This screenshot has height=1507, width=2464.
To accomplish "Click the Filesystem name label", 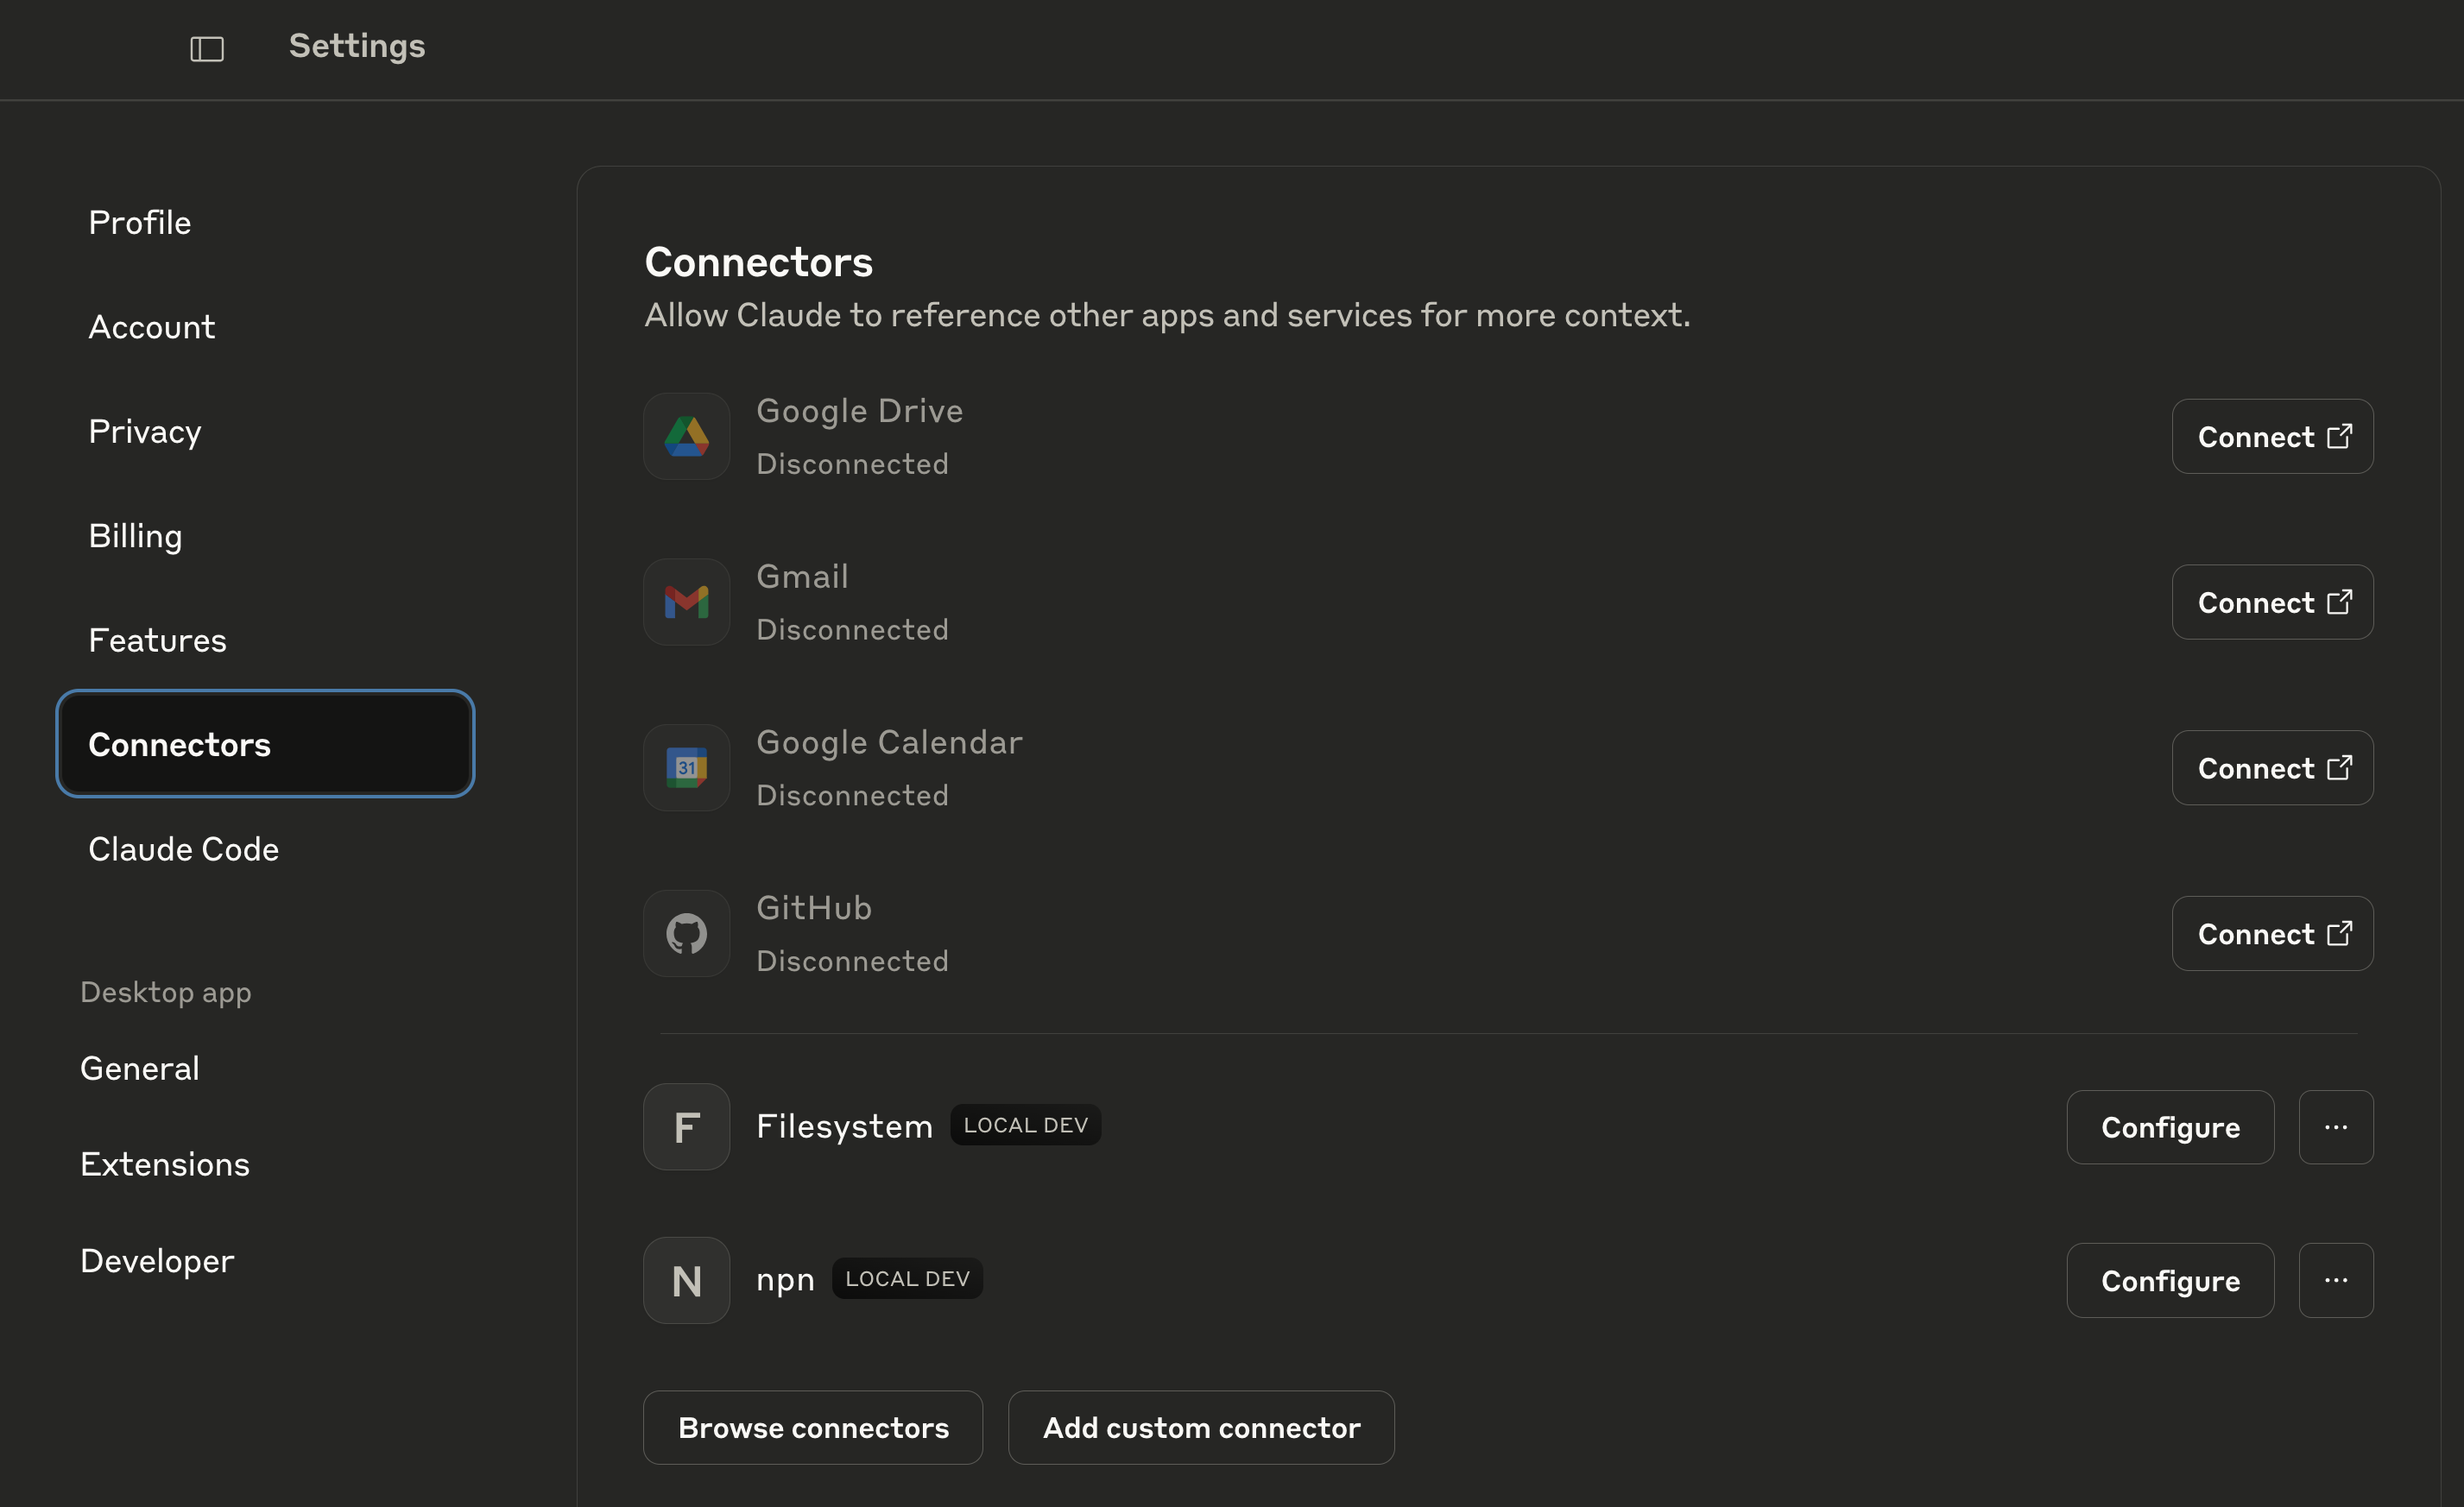I will click(844, 1127).
